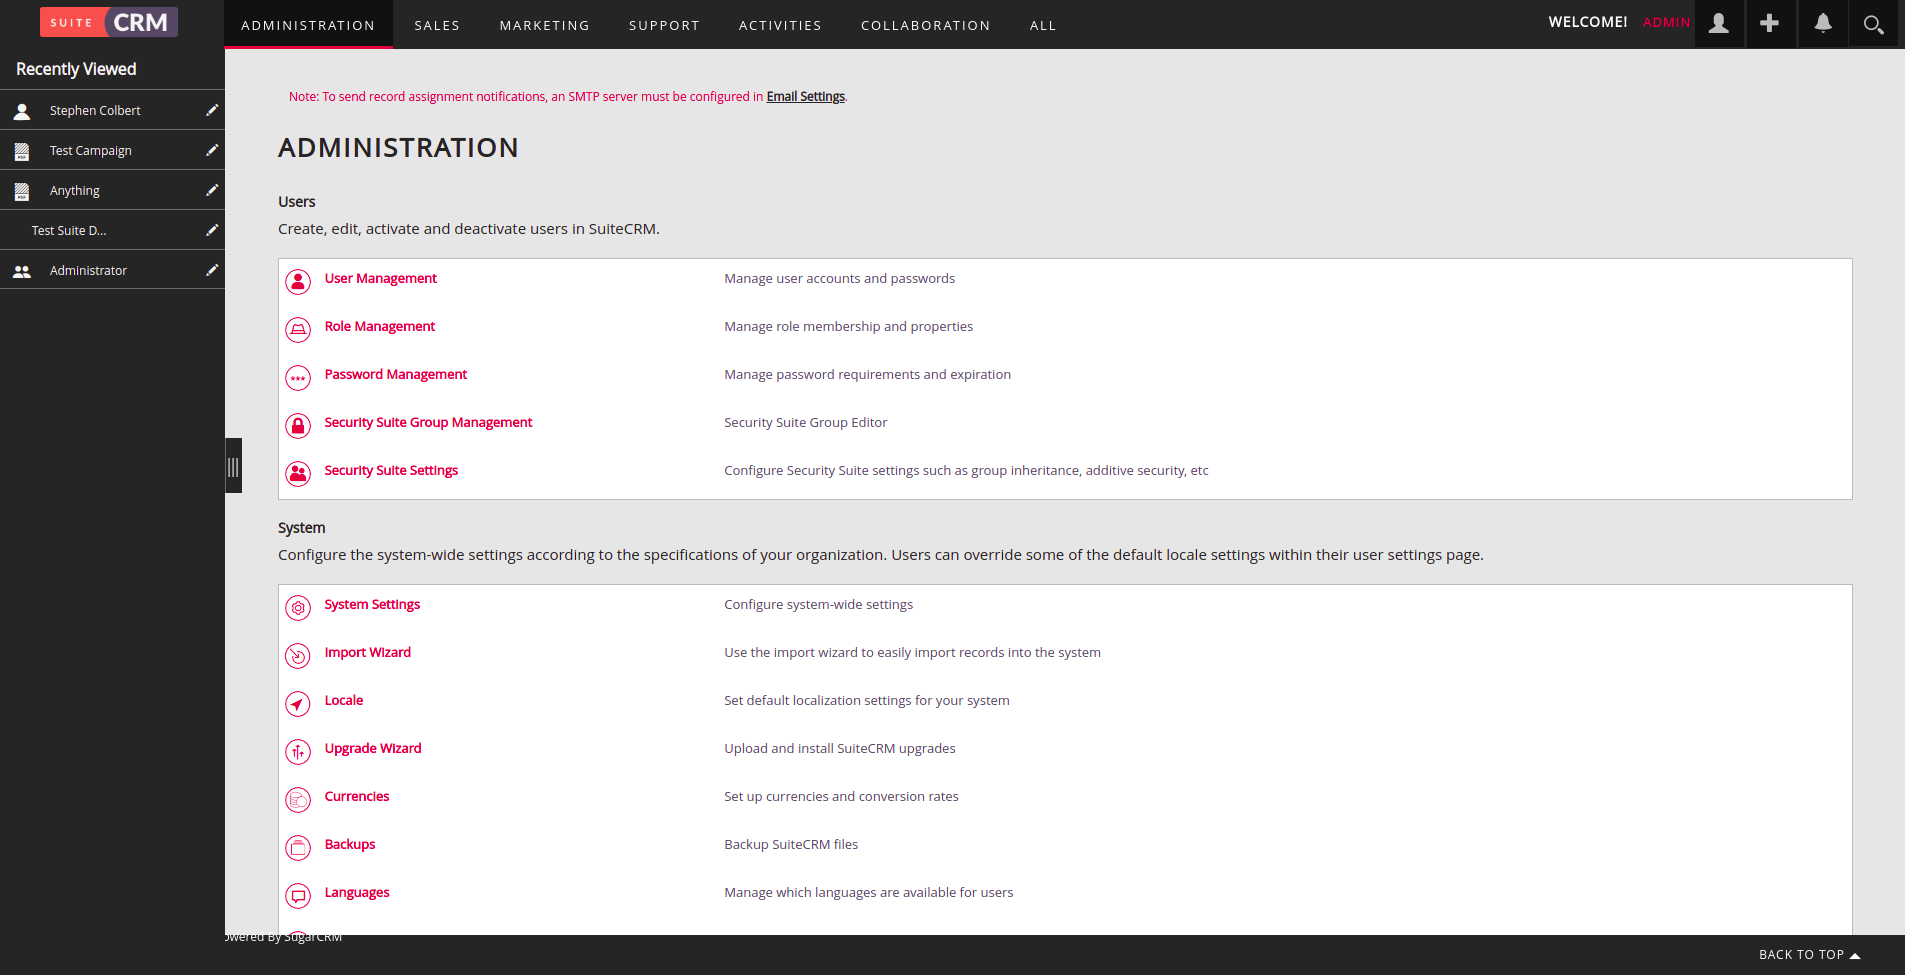
Task: Click the Recently Viewed heading
Action: pos(76,69)
